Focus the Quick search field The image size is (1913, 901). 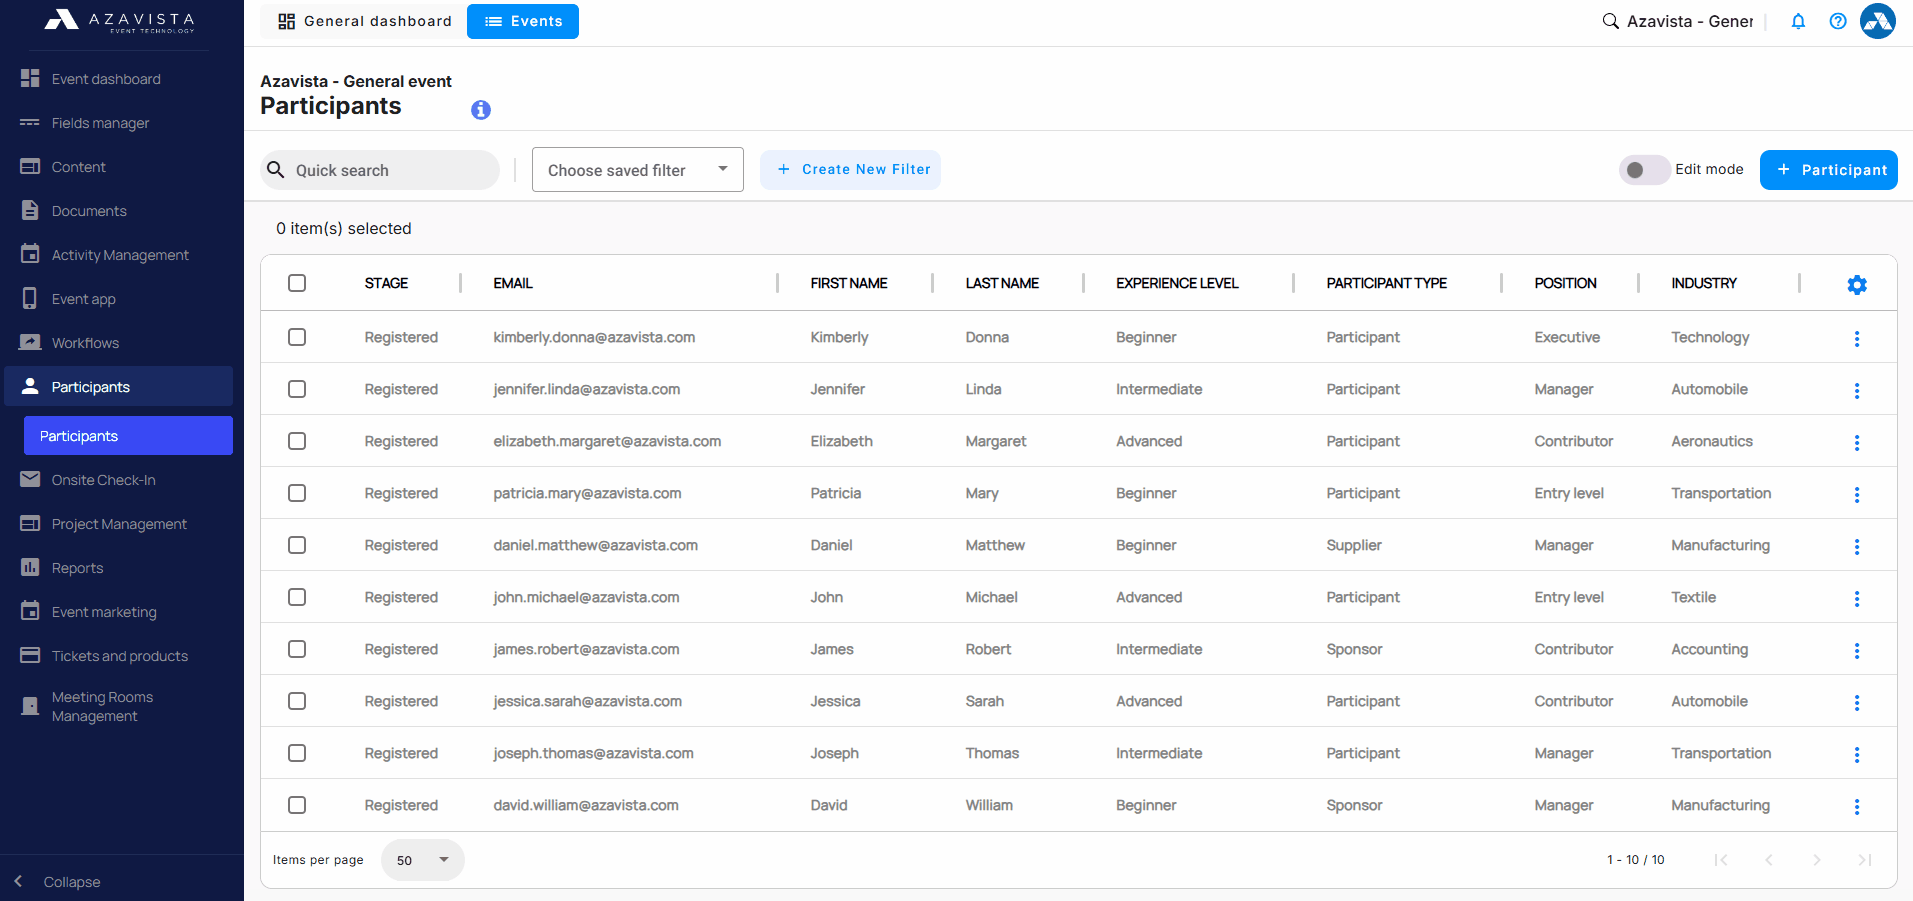point(380,170)
